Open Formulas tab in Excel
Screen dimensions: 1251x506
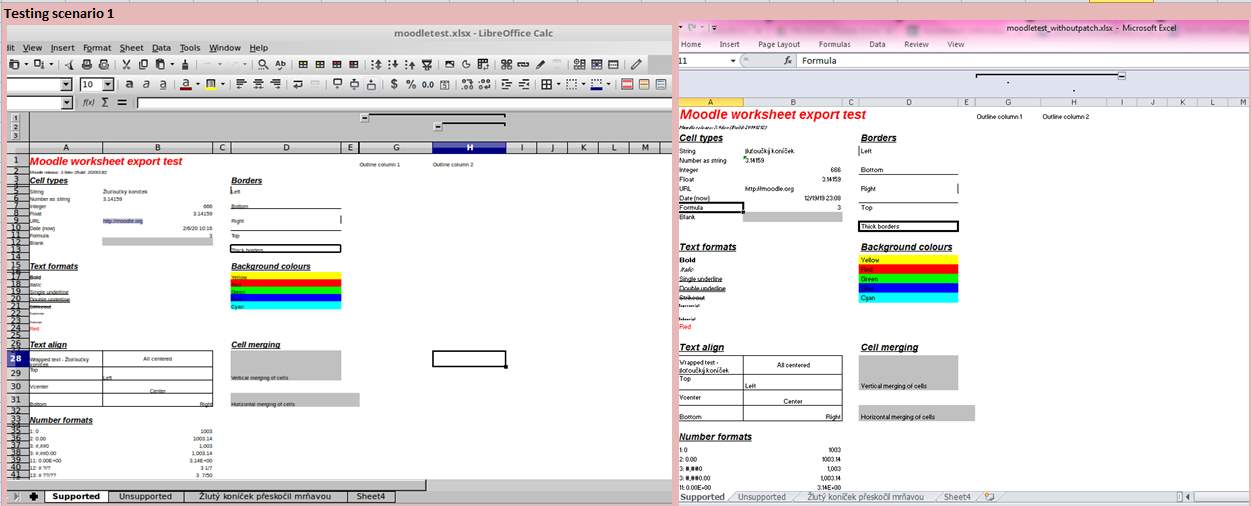[x=835, y=44]
